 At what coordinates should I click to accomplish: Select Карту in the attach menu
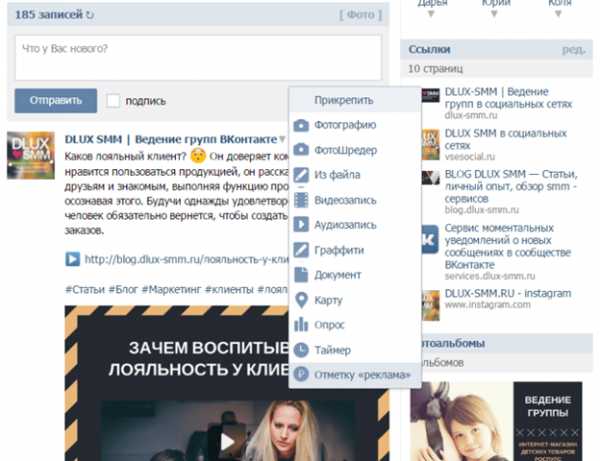pyautogui.click(x=355, y=300)
